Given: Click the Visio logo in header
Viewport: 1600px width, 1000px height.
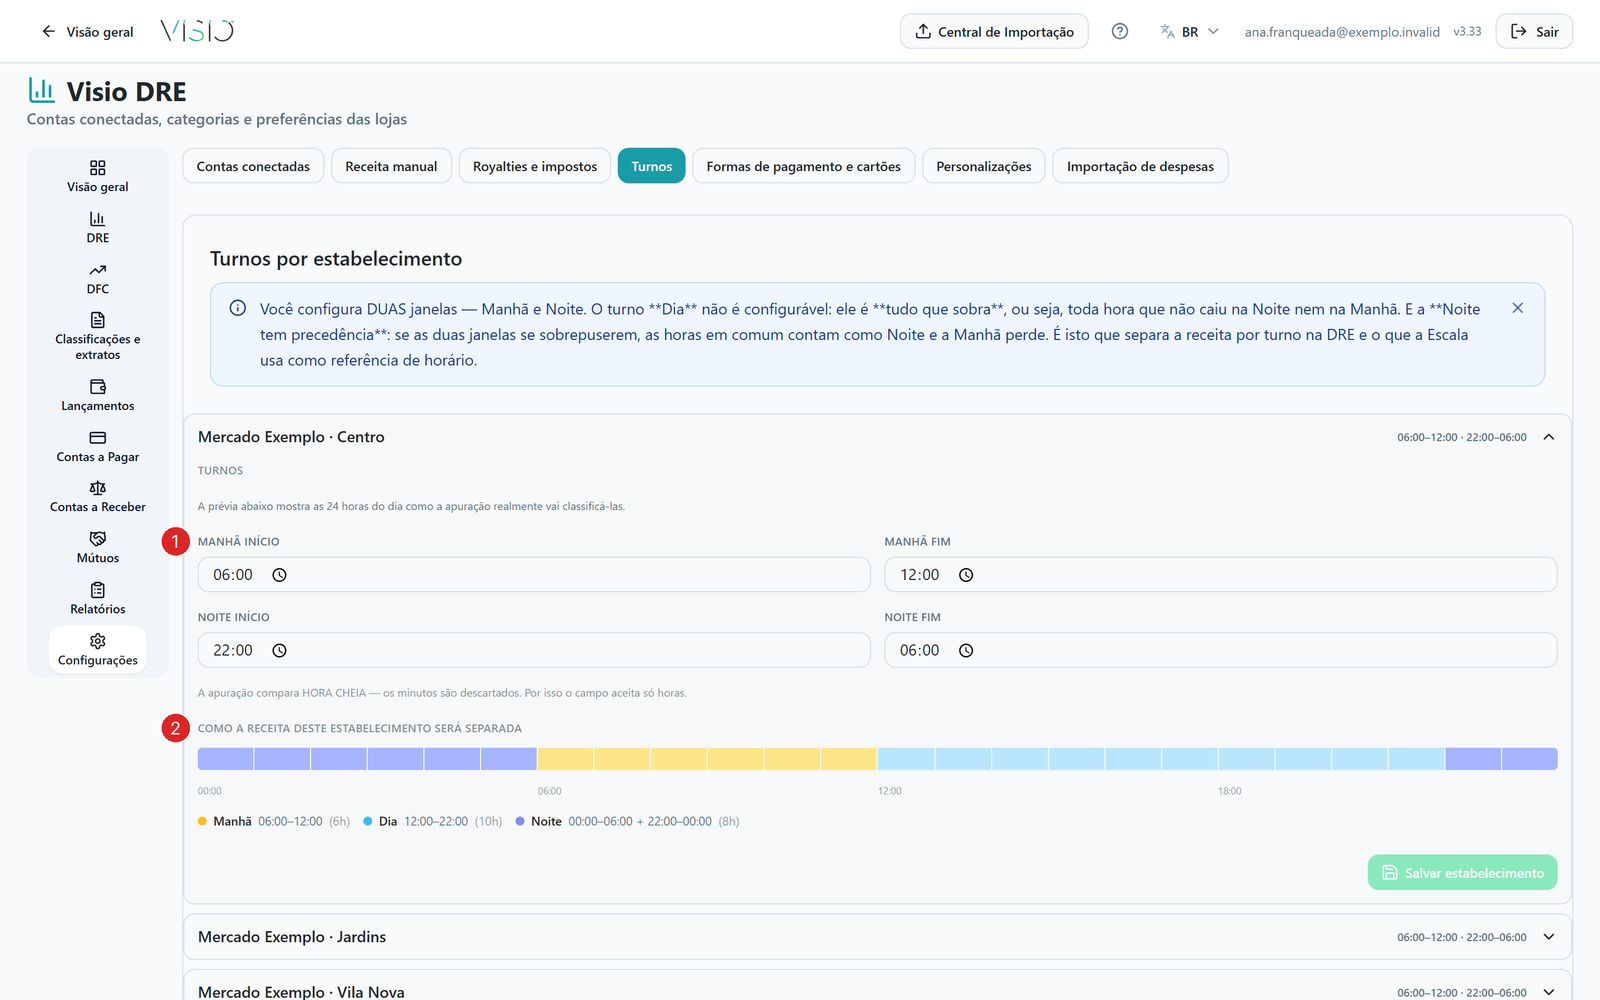Looking at the screenshot, I should click(197, 31).
